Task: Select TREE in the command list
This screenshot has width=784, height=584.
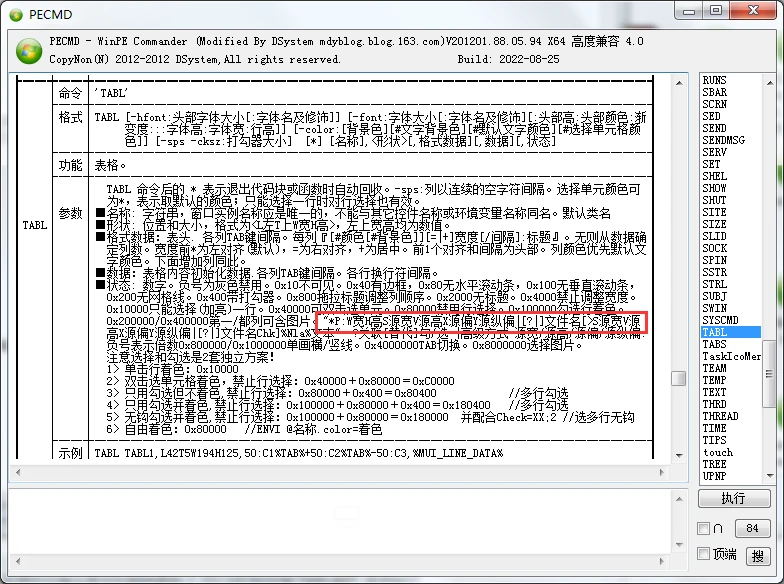Action: pos(714,464)
